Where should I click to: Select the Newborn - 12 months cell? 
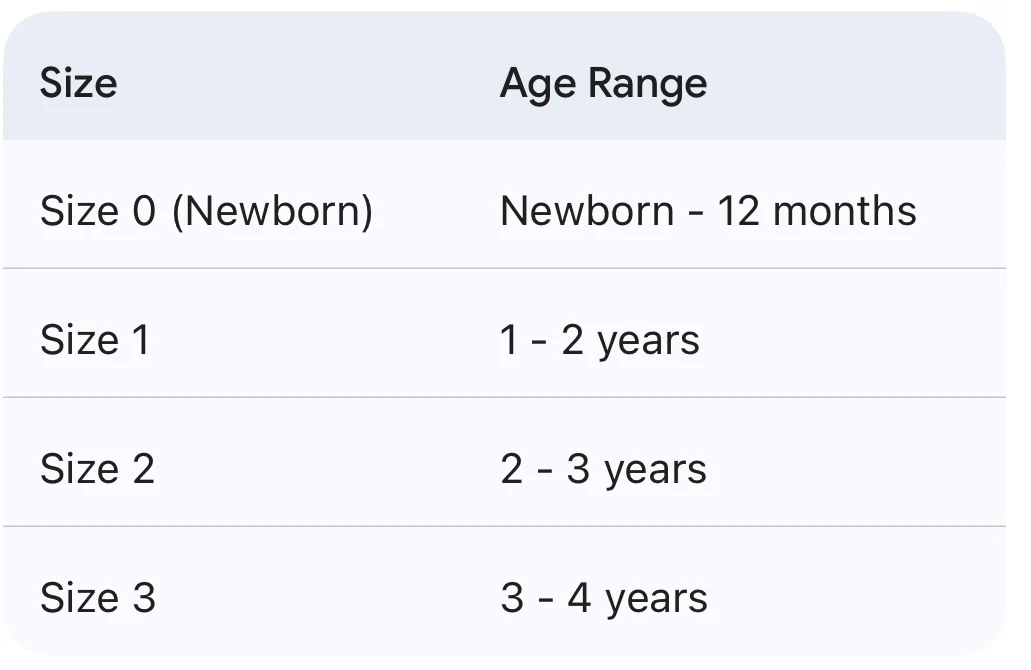[x=708, y=212]
